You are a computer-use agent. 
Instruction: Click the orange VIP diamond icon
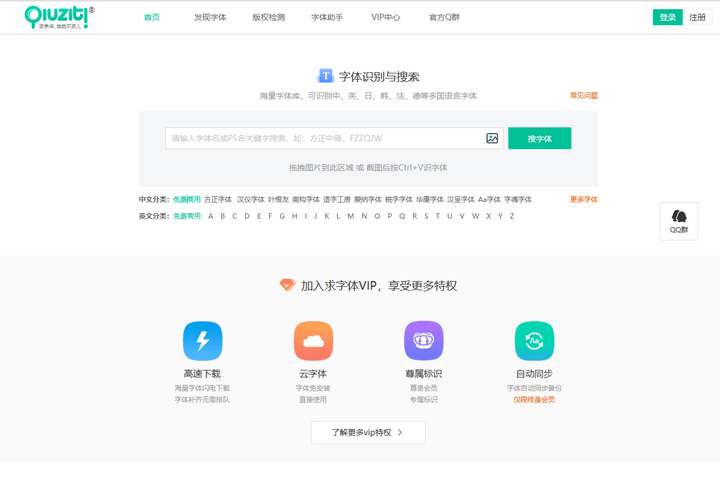point(287,285)
